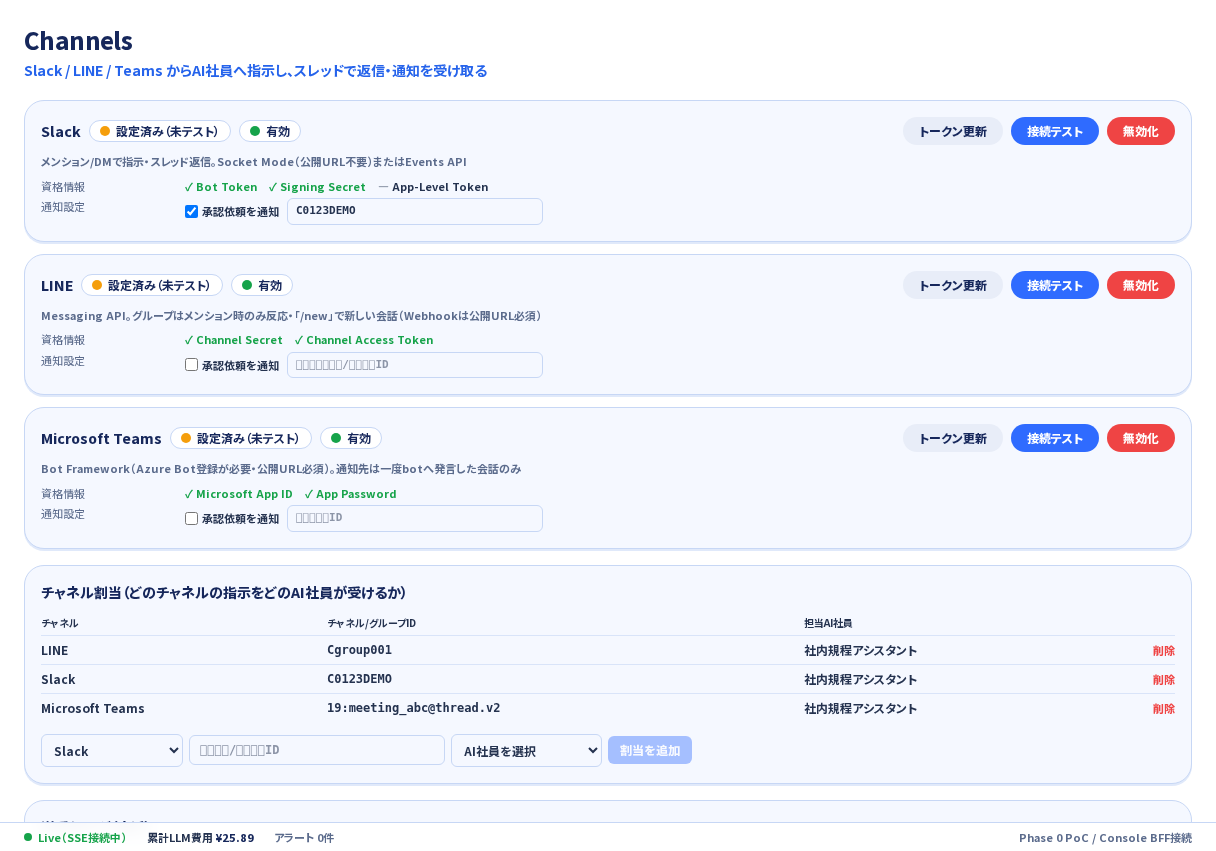The height and width of the screenshot is (851, 1216).
Task: Disable LINE with 無効化 button
Action: (x=1140, y=285)
